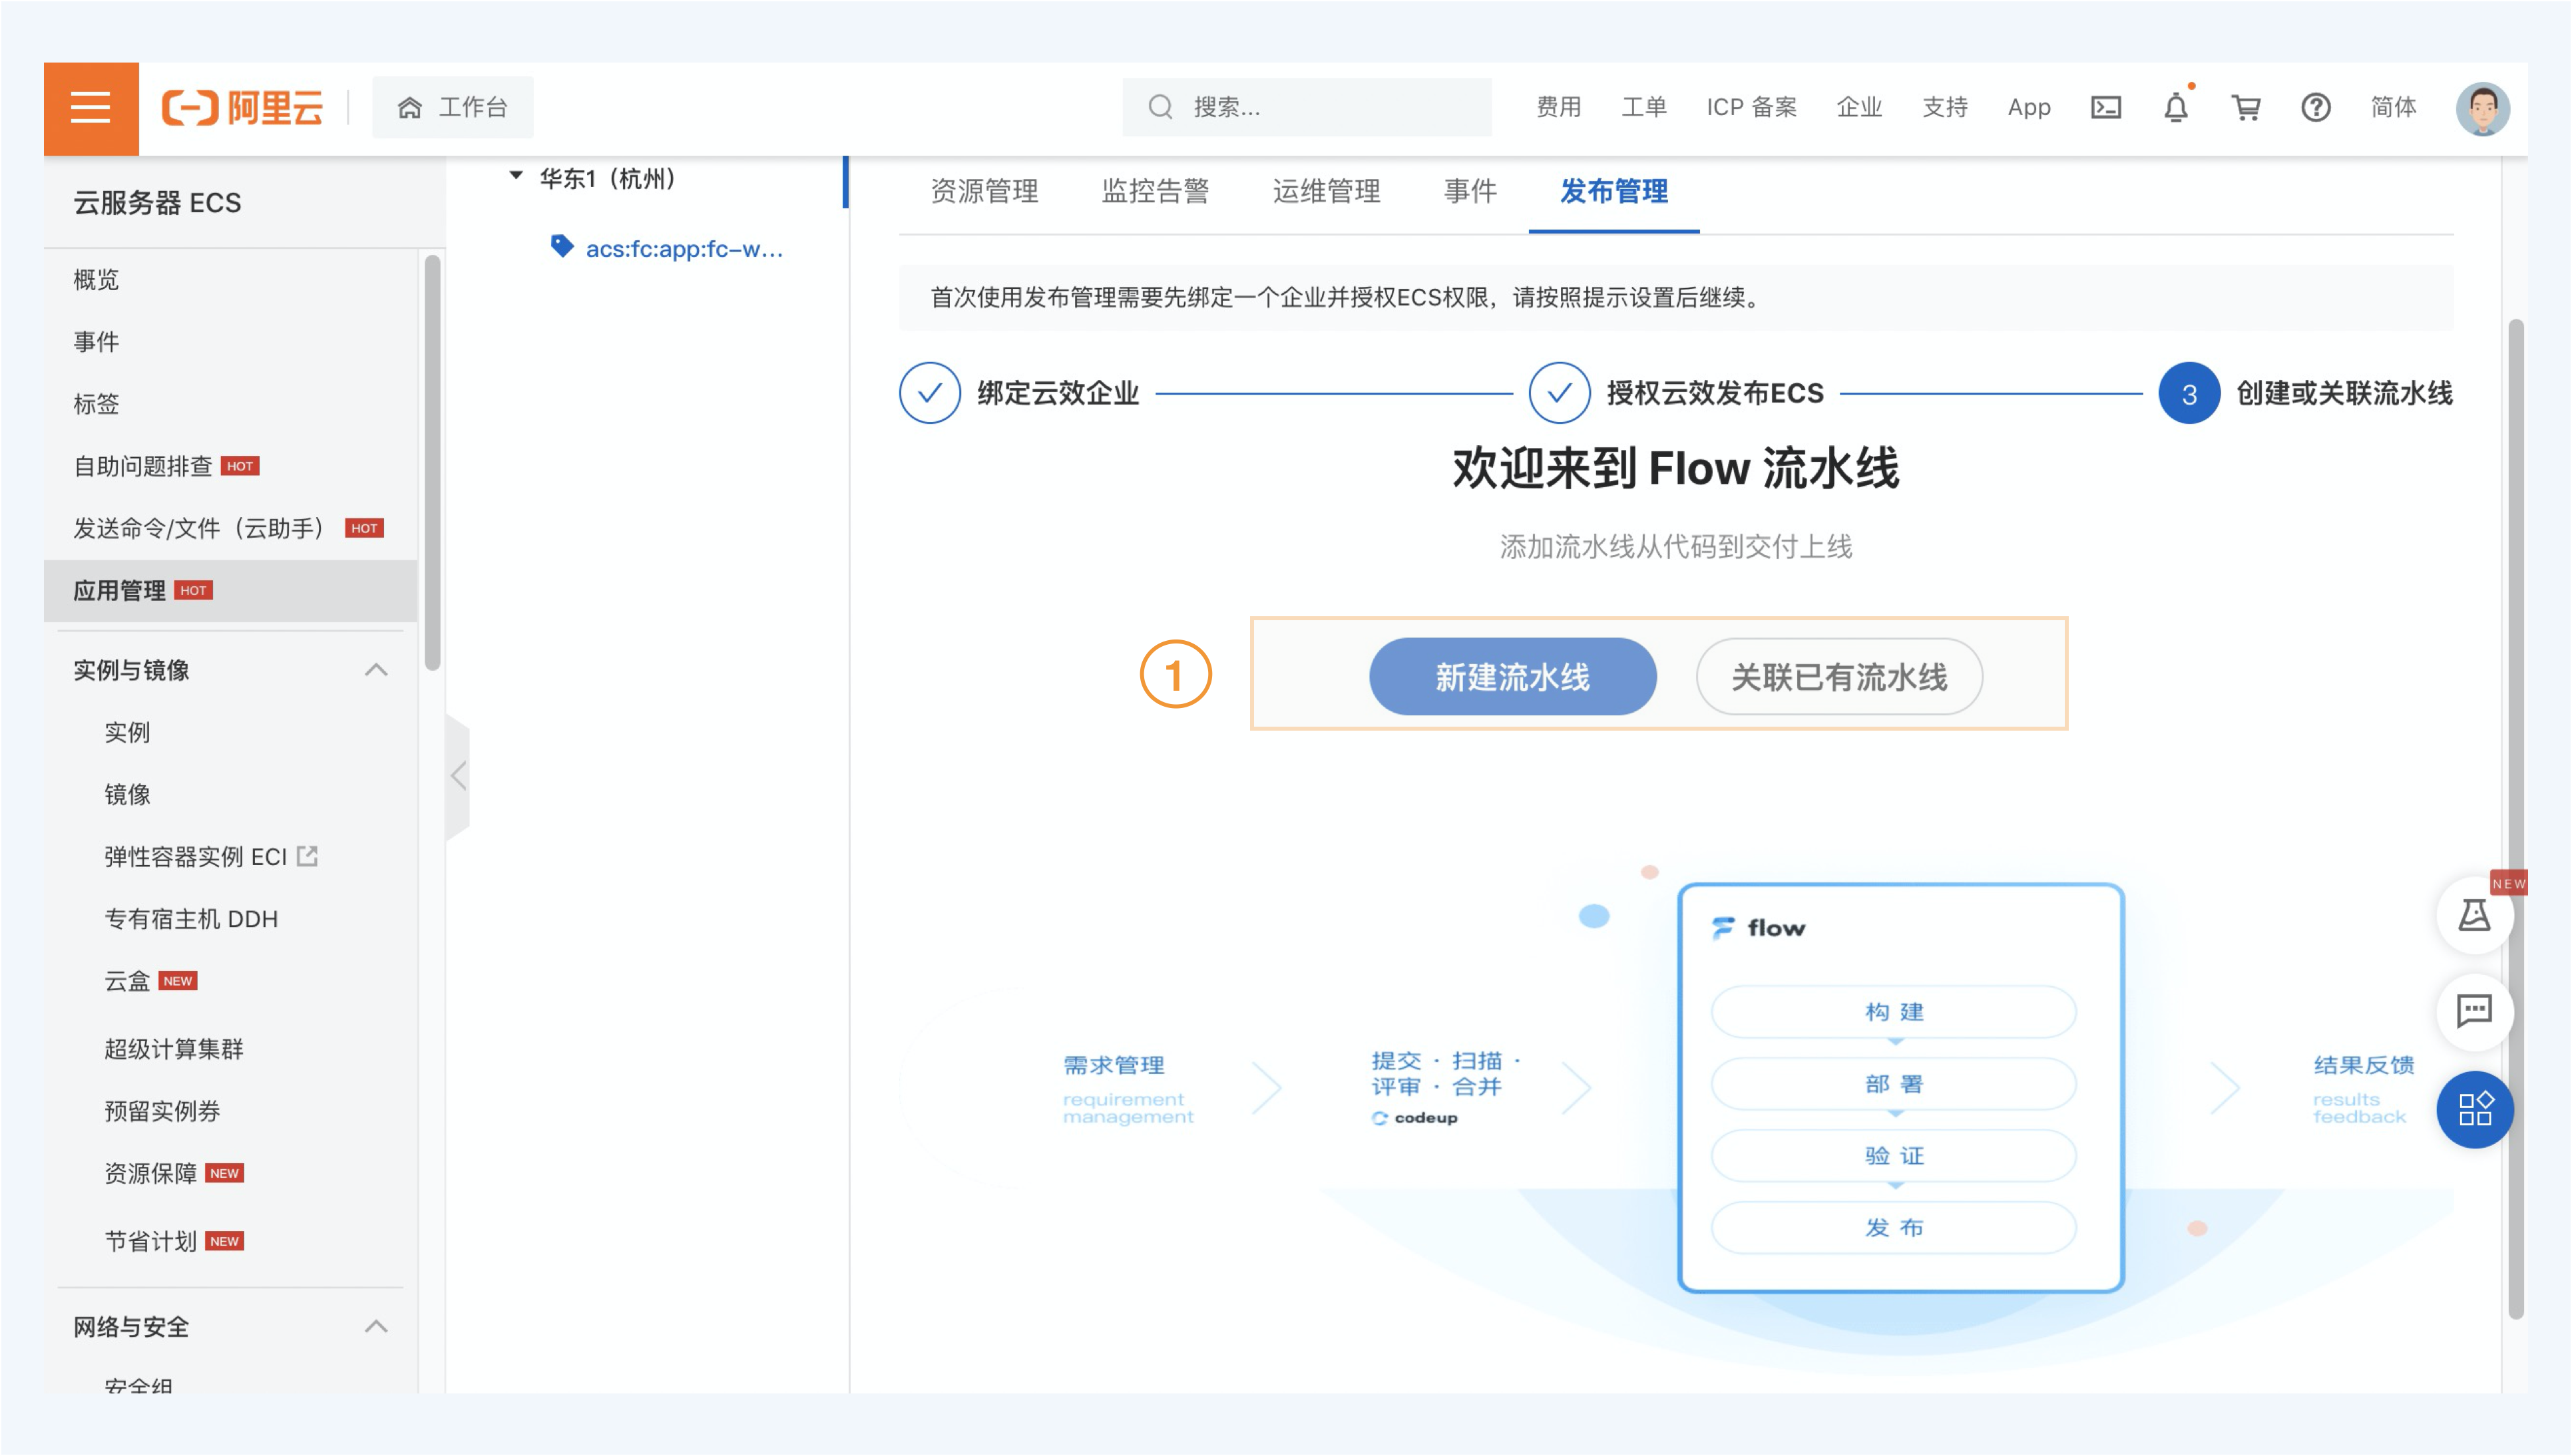Open 超级计算集群 in the sidebar

pyautogui.click(x=174, y=1049)
